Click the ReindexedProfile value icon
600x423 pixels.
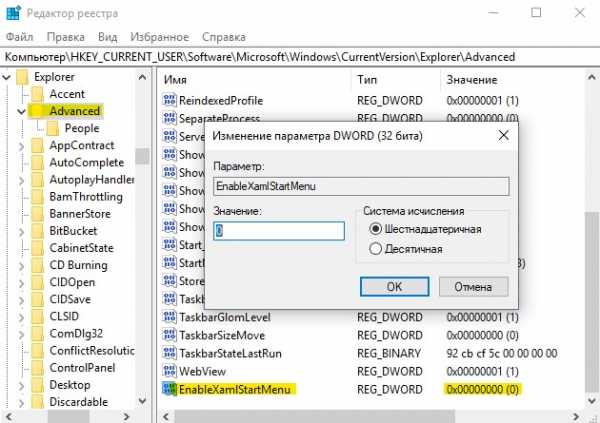coord(169,100)
